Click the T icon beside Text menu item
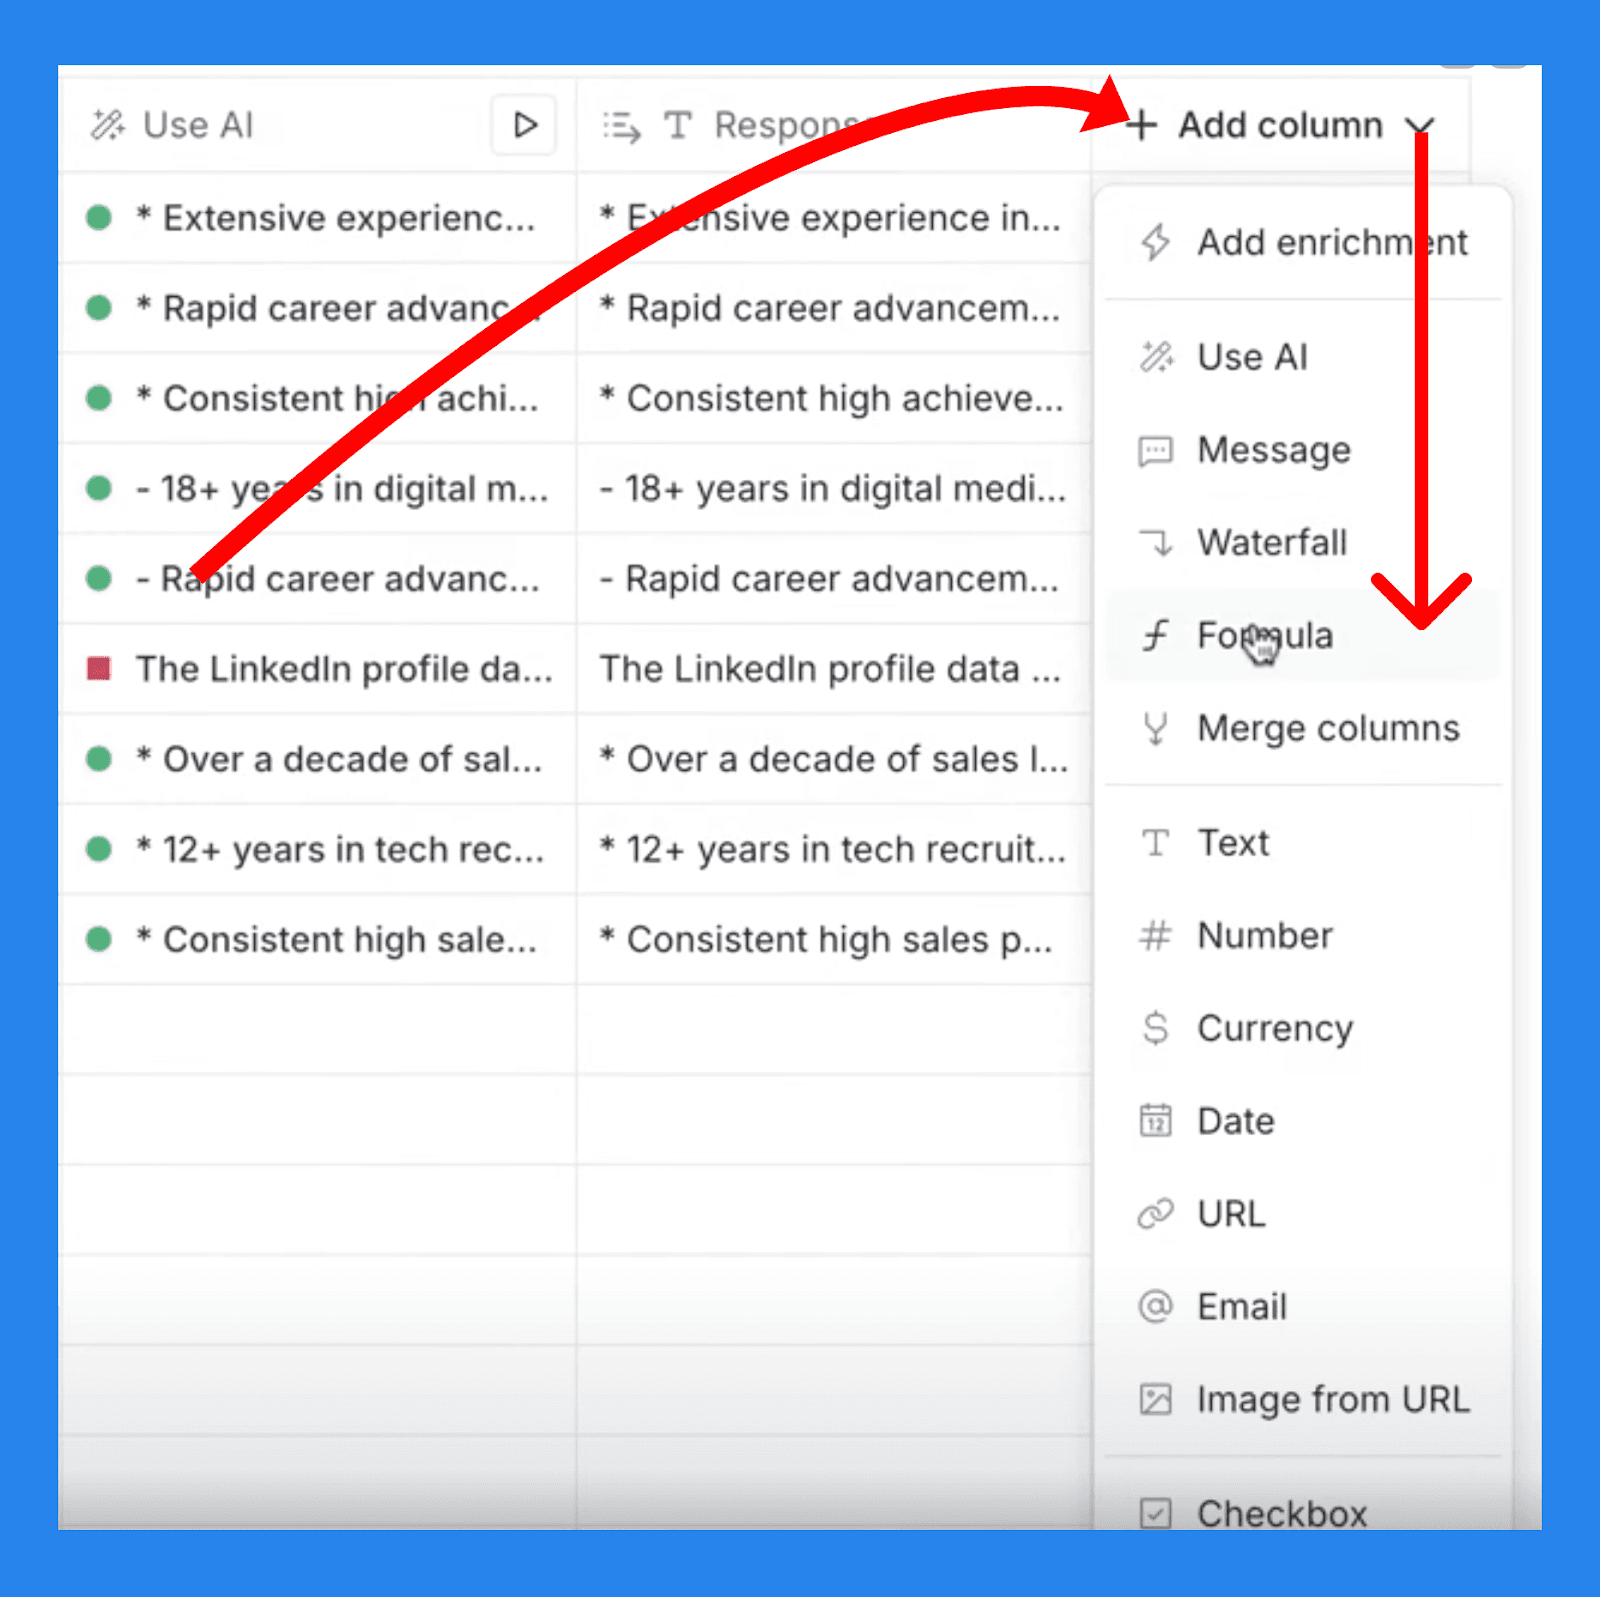The width and height of the screenshot is (1600, 1597). (1156, 843)
